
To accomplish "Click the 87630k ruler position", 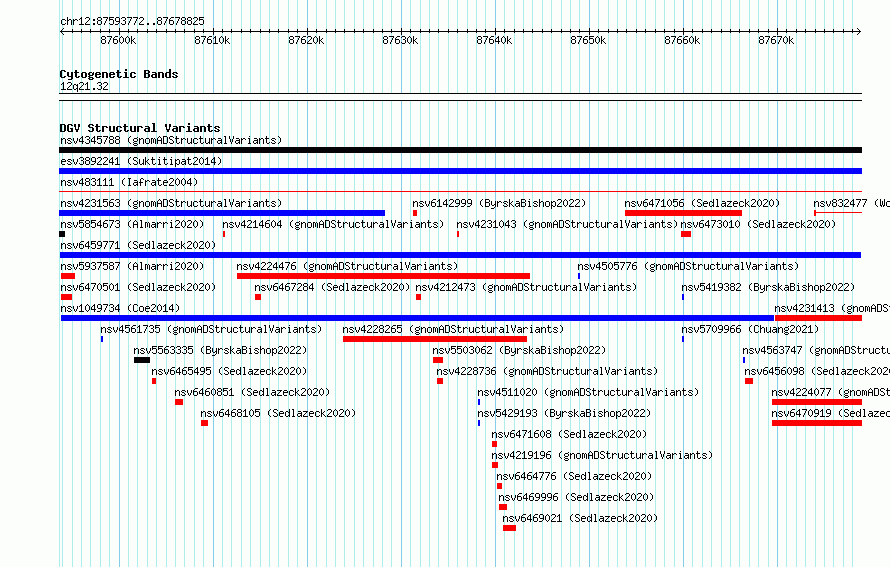I will click(x=400, y=40).
